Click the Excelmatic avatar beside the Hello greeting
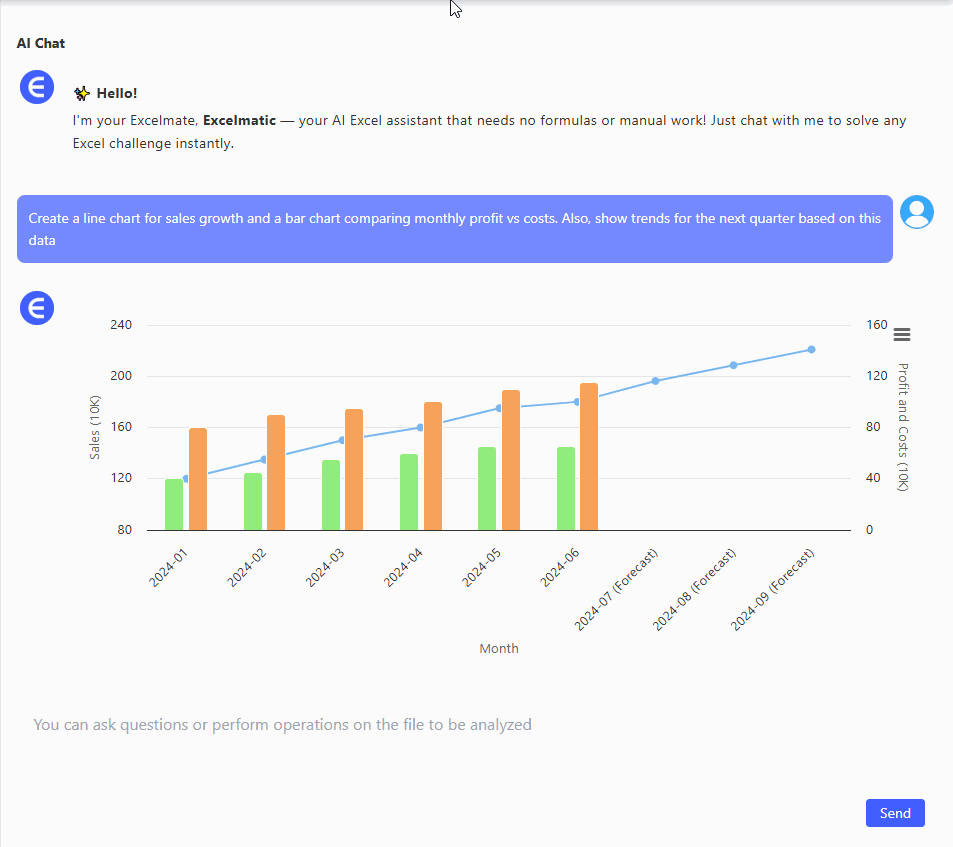 37,88
